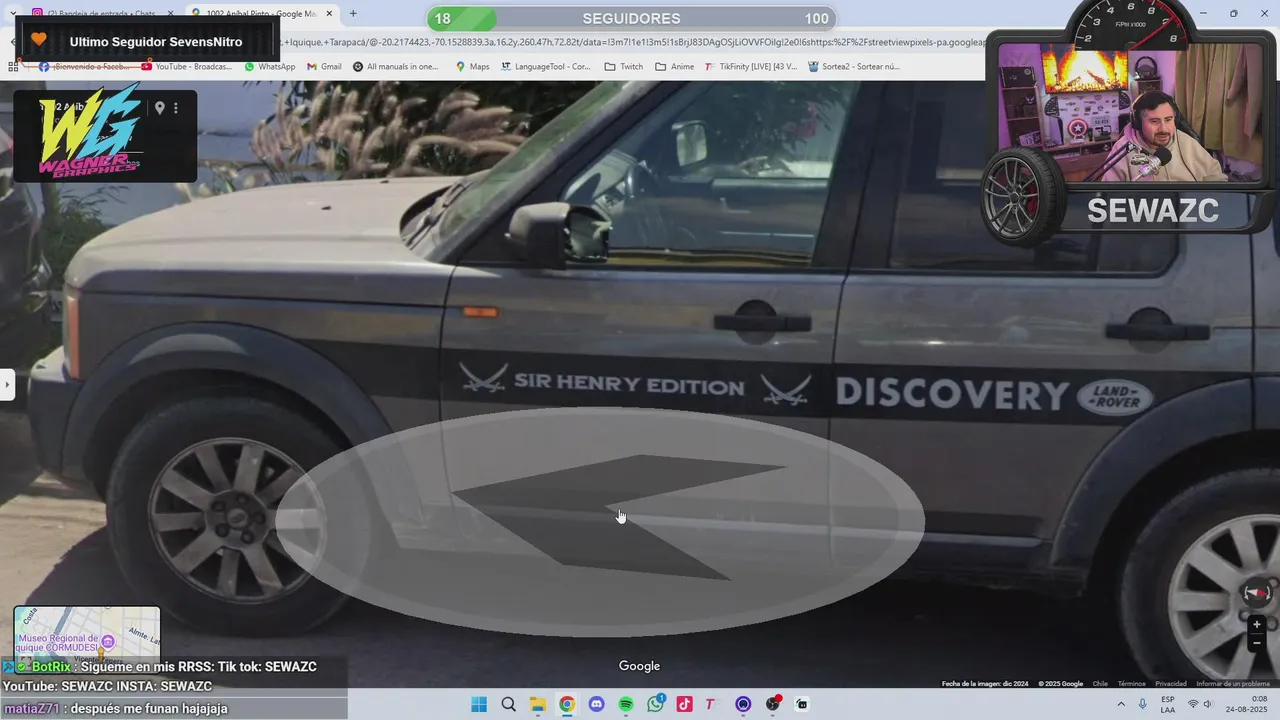Open the WhatsApp bookmark
Screen dimensions: 1280x720
click(x=270, y=66)
